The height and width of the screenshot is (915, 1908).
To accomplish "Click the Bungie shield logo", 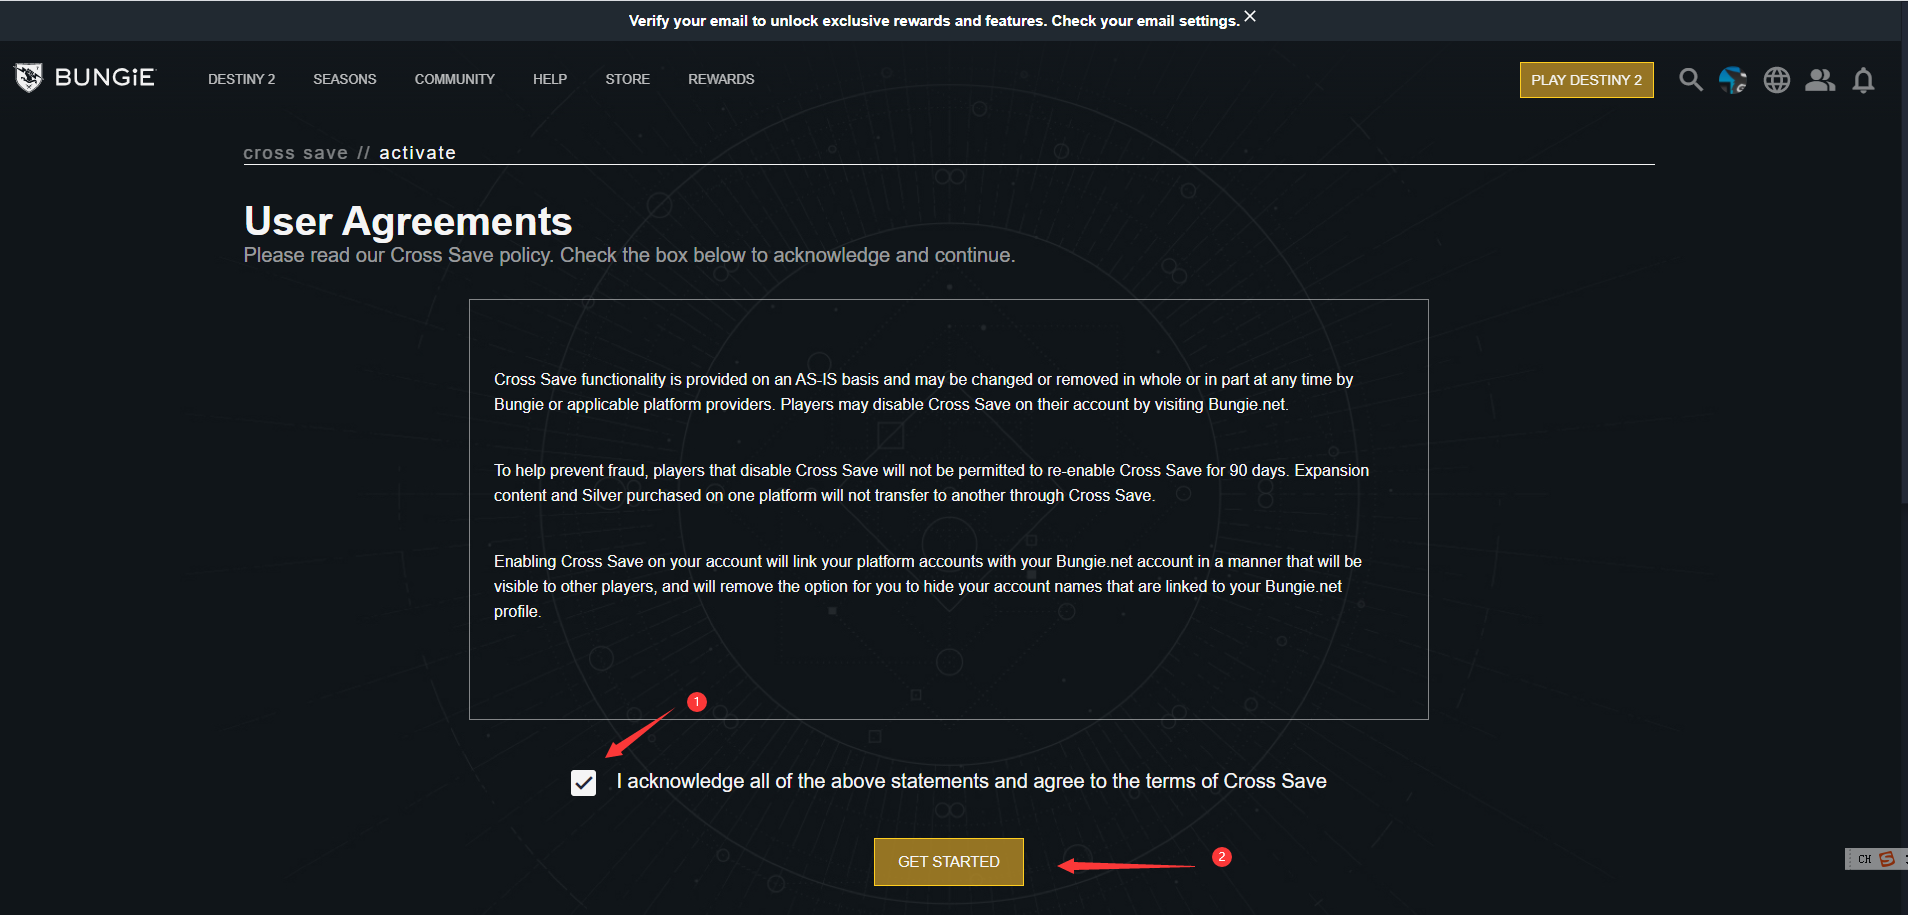I will [29, 78].
